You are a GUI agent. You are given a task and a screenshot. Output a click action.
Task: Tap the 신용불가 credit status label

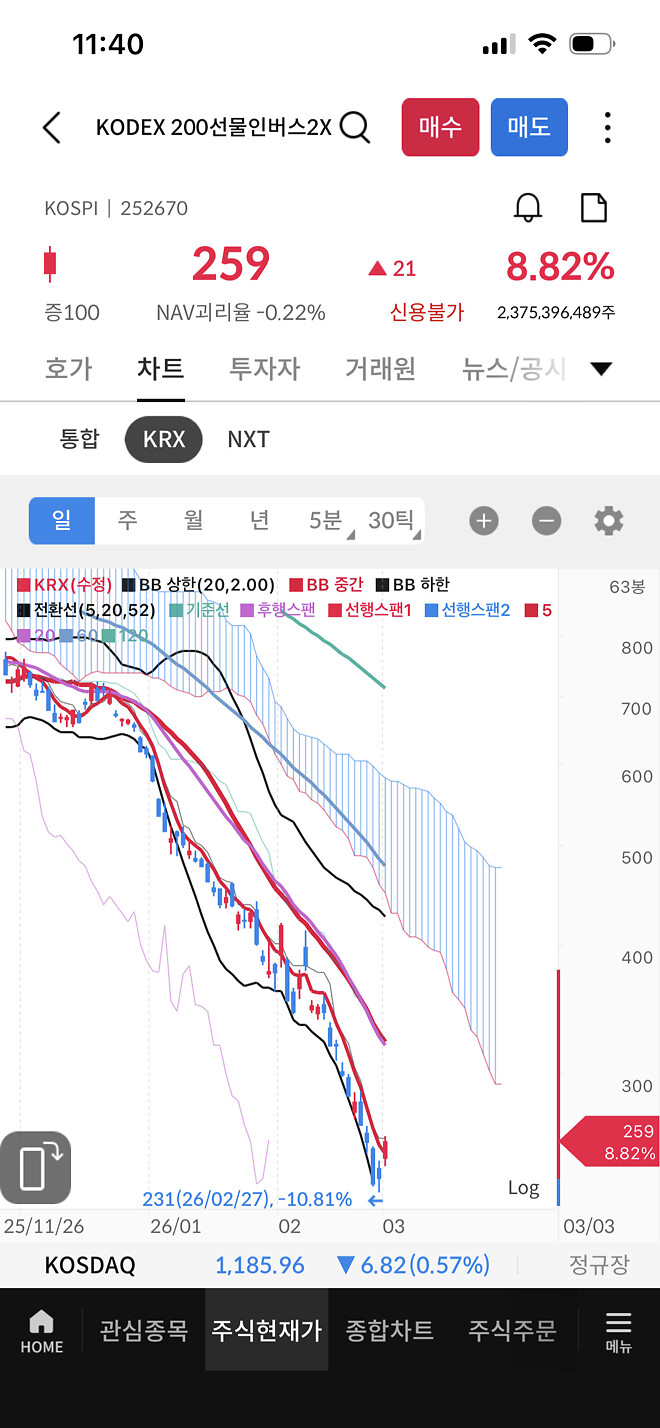click(x=427, y=312)
